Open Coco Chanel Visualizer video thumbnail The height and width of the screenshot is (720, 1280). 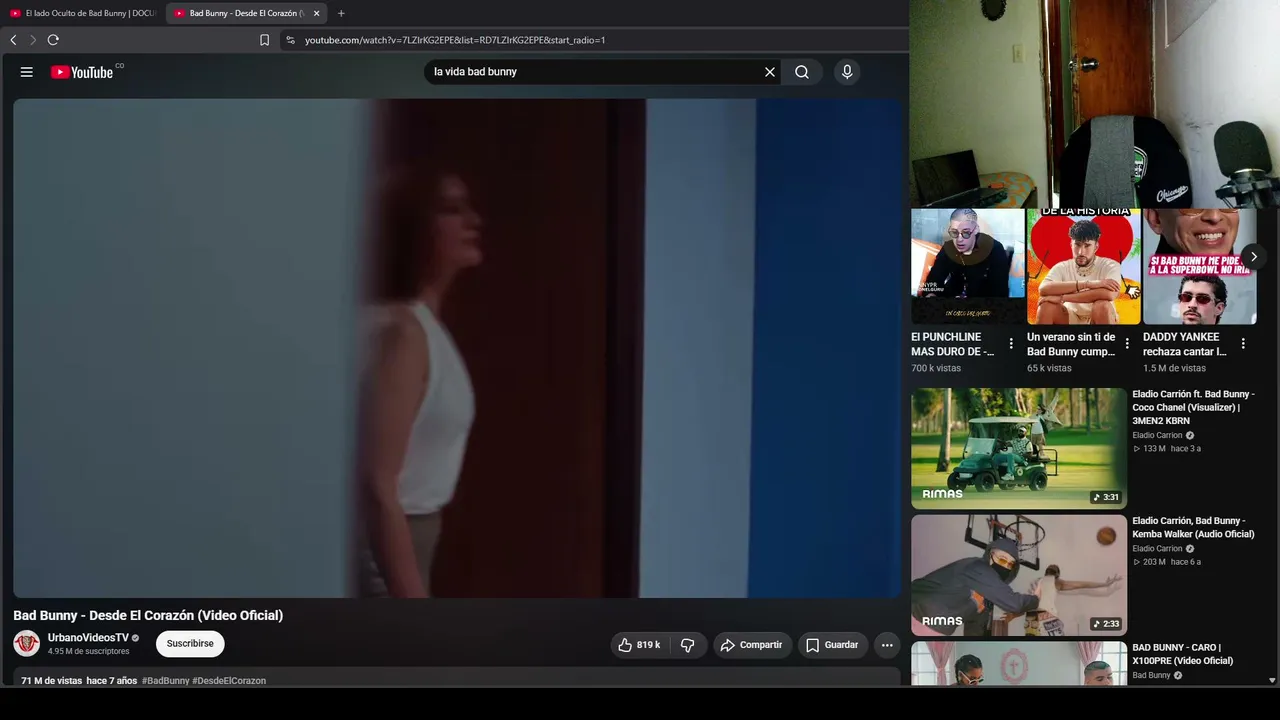[1019, 448]
